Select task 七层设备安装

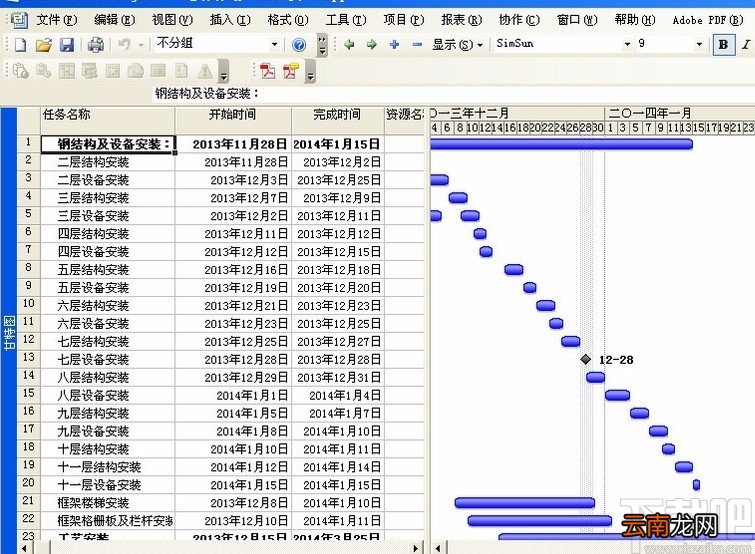coord(107,360)
